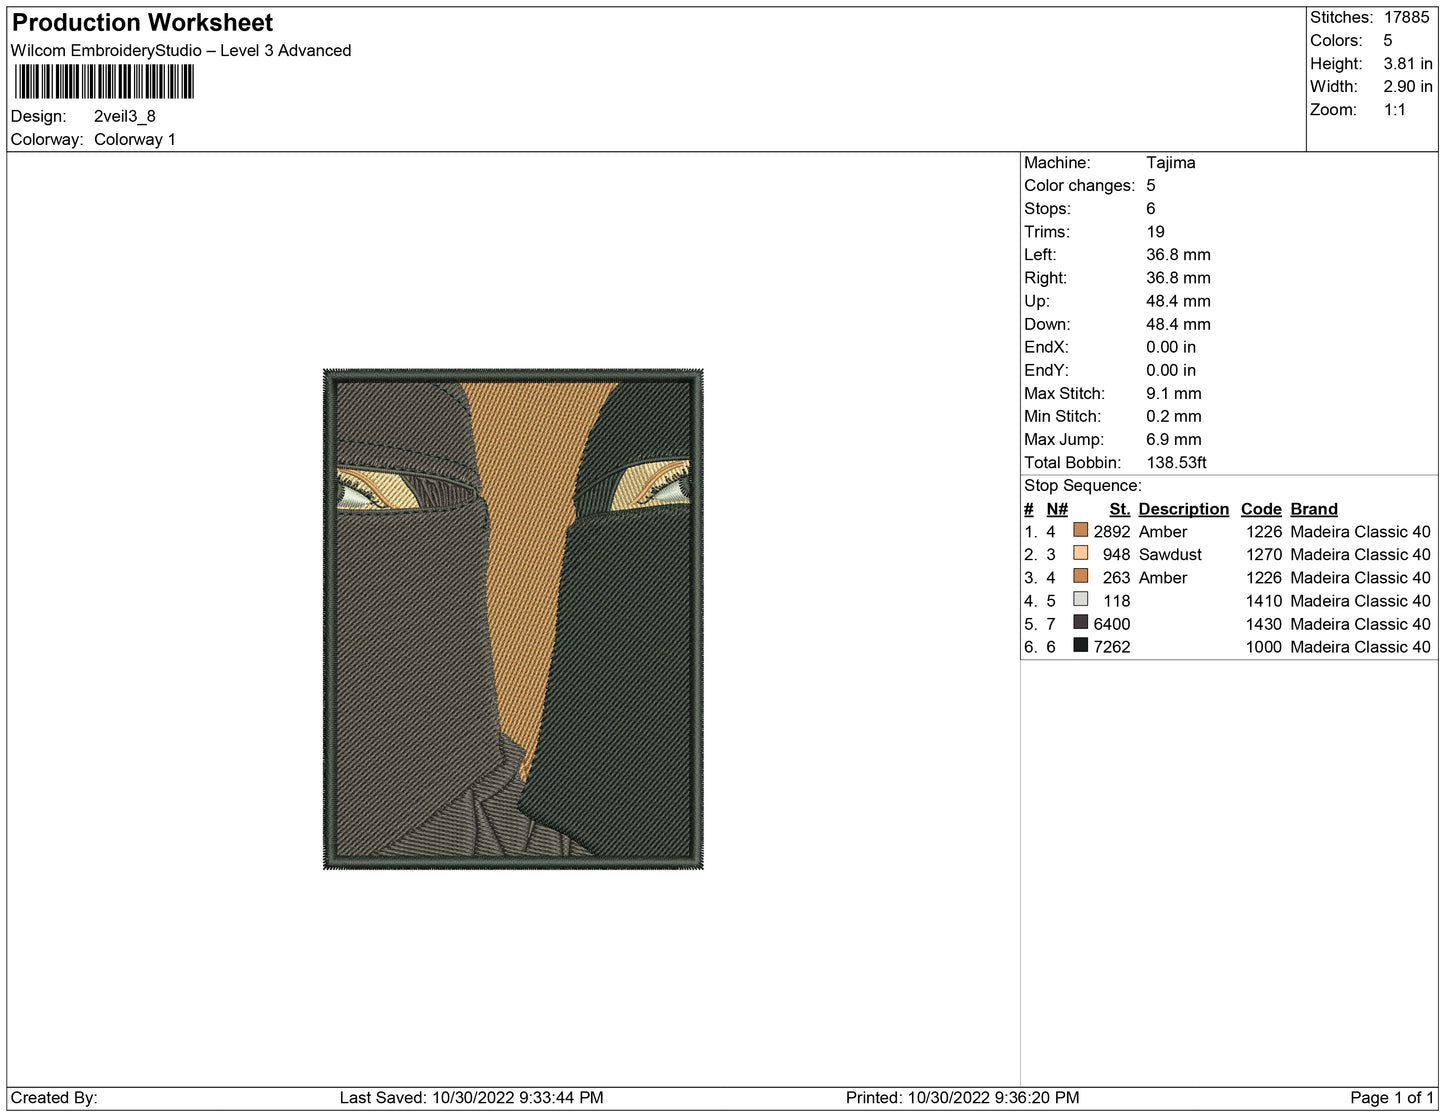Select the light gray swatch for code 1410
This screenshot has height=1112, width=1445.
coord(1080,599)
